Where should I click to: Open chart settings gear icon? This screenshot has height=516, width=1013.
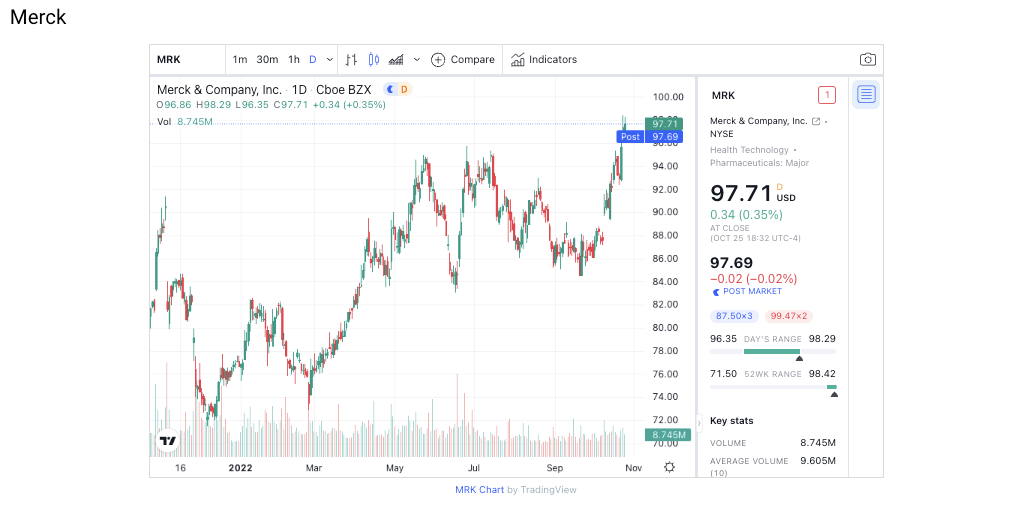669,467
